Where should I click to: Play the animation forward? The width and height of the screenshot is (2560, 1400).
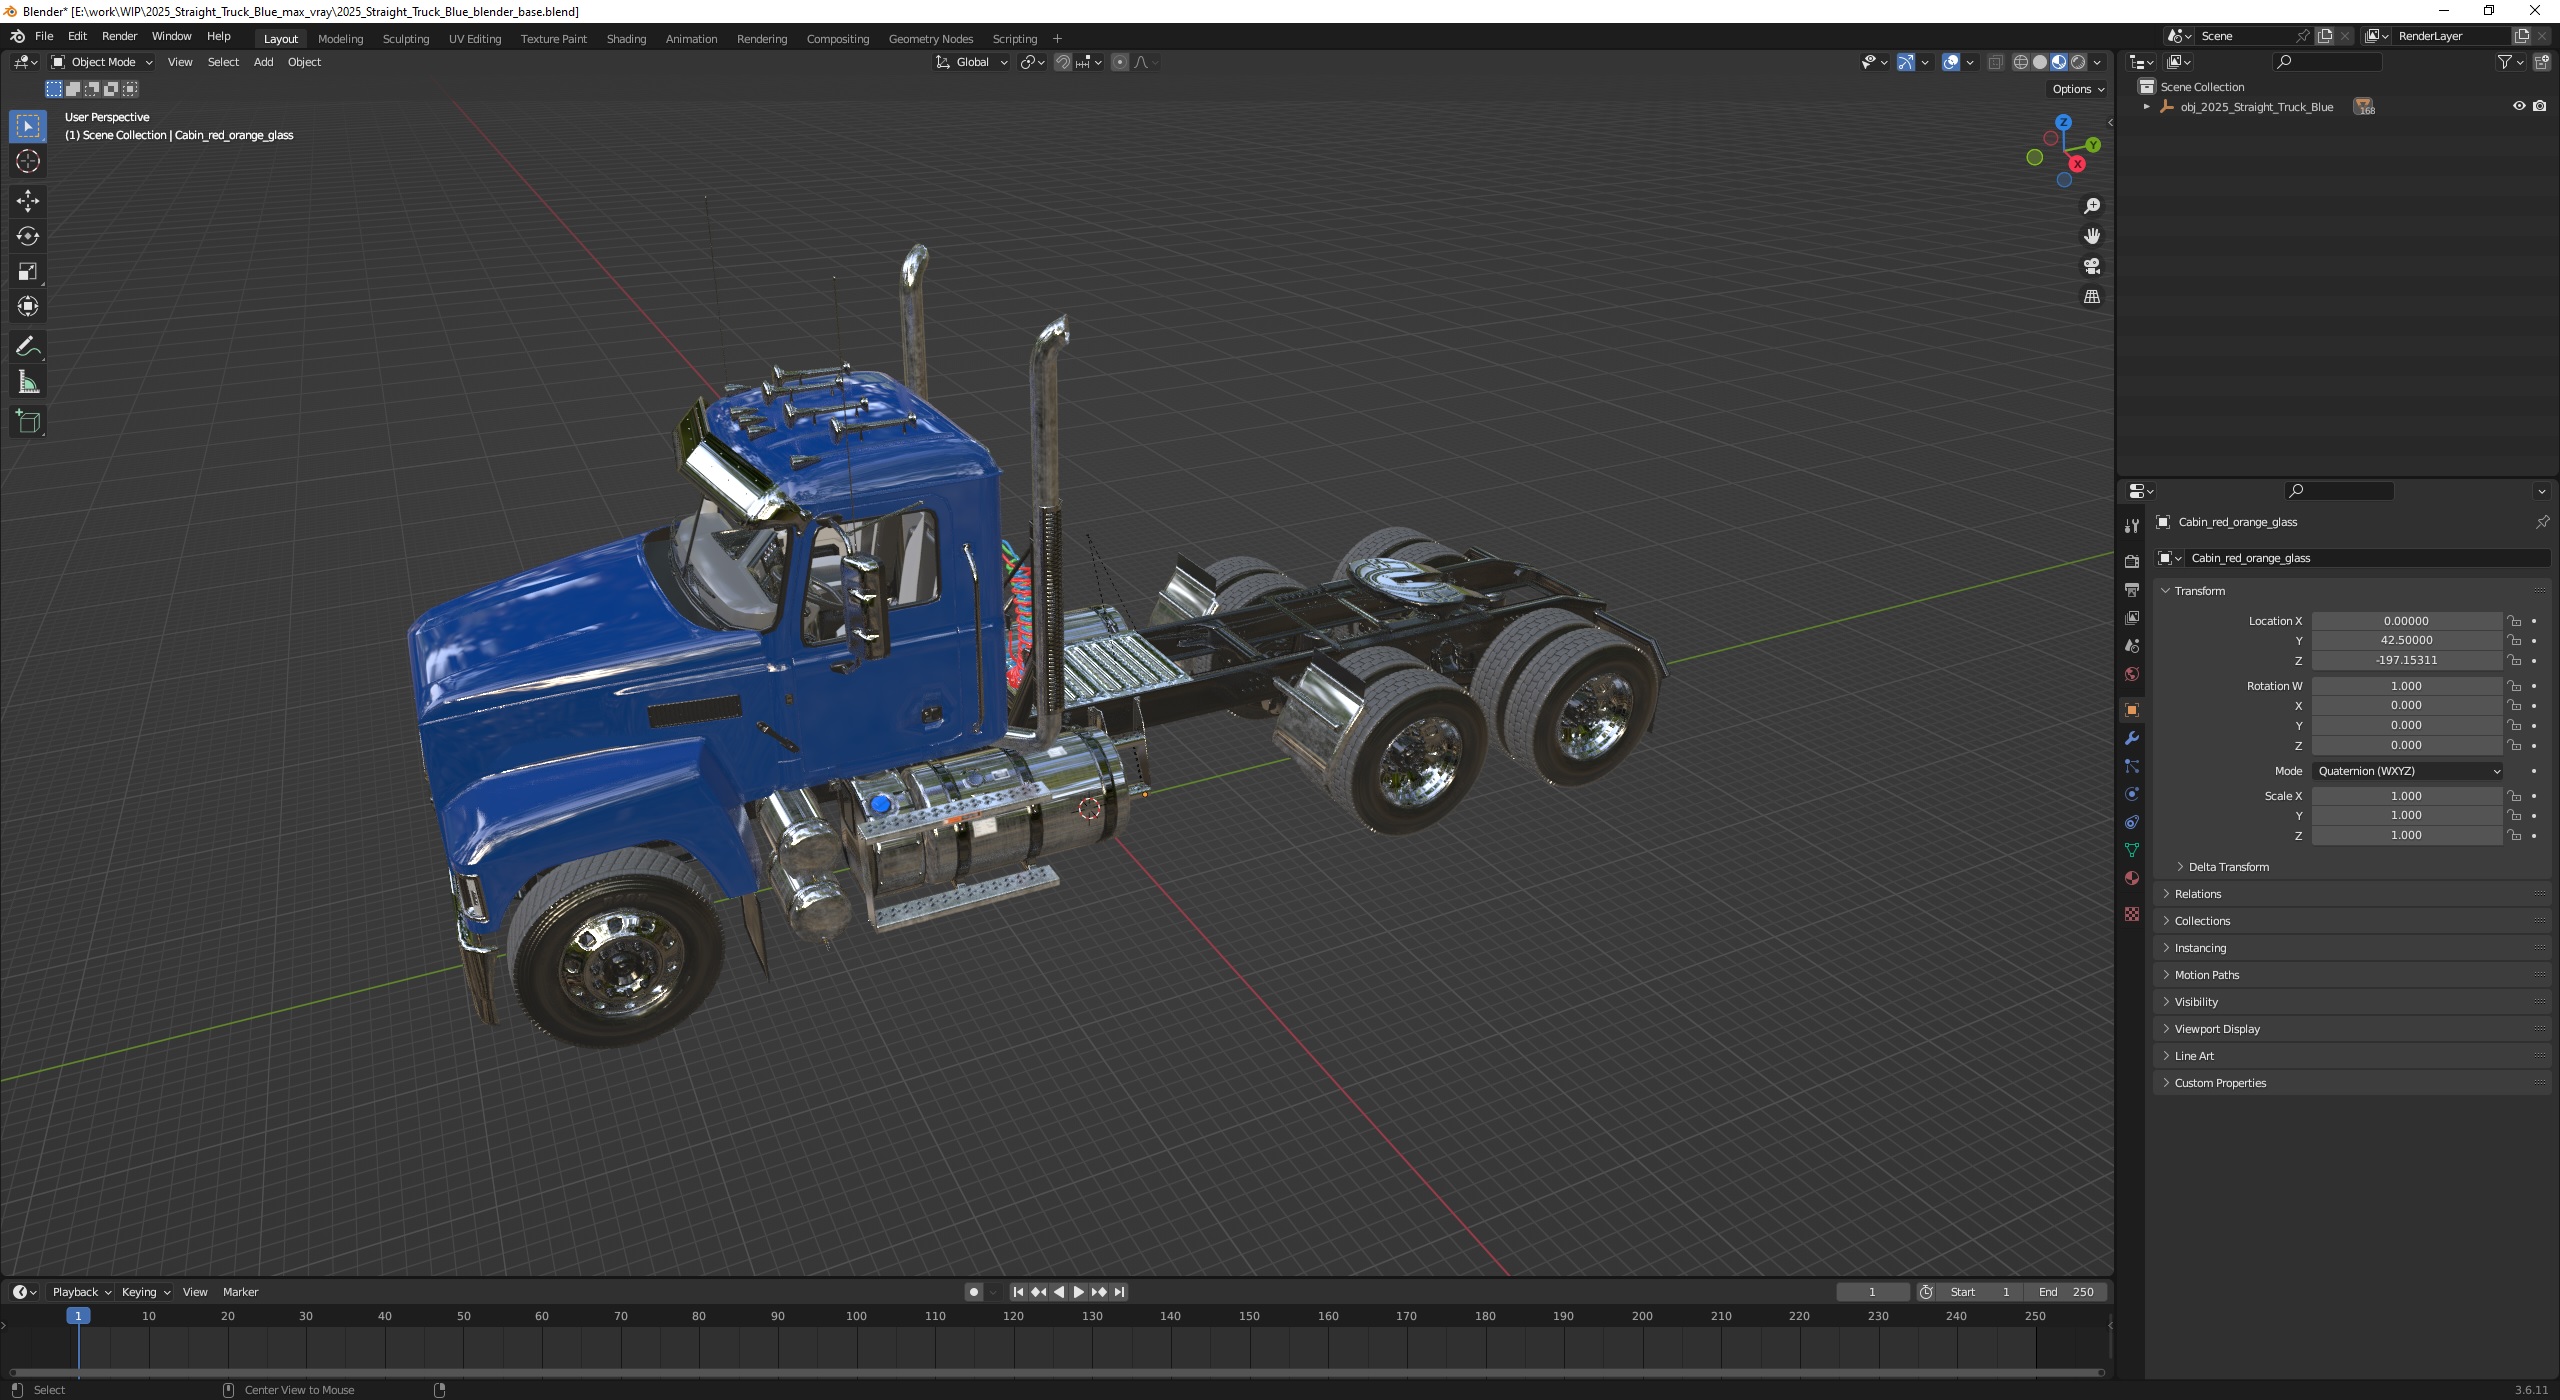(x=1078, y=1292)
